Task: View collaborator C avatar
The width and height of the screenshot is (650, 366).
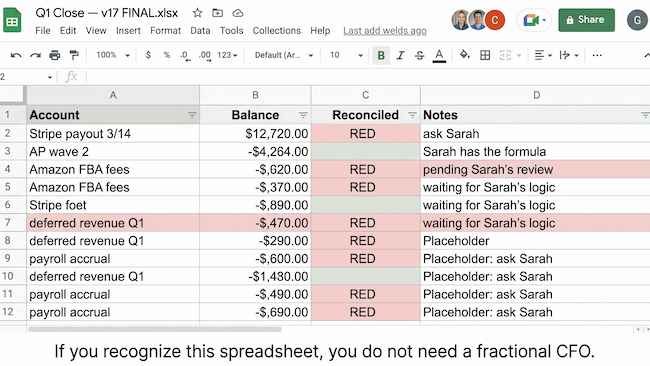Action: [x=495, y=20]
